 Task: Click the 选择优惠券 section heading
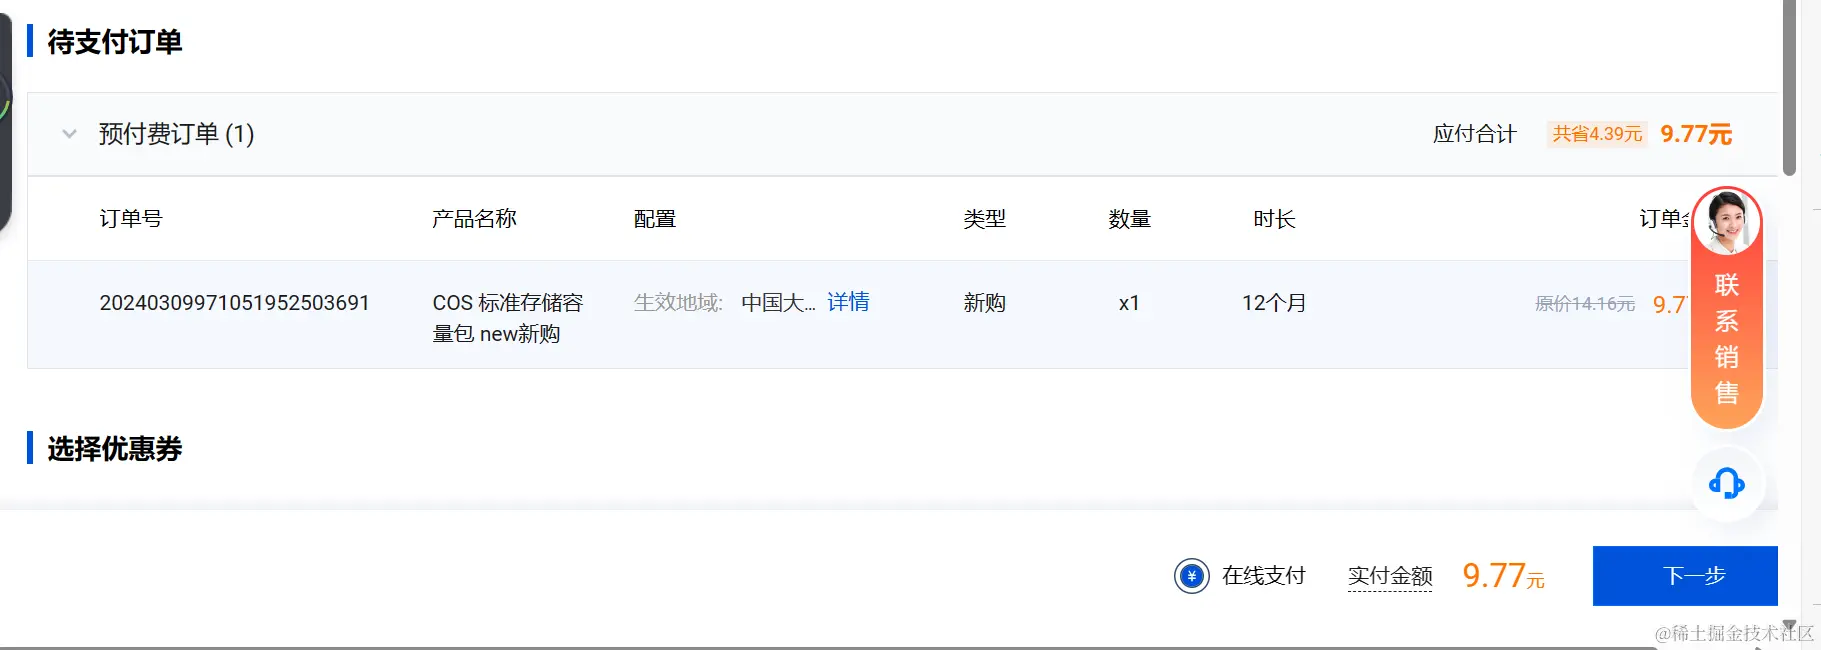(115, 449)
